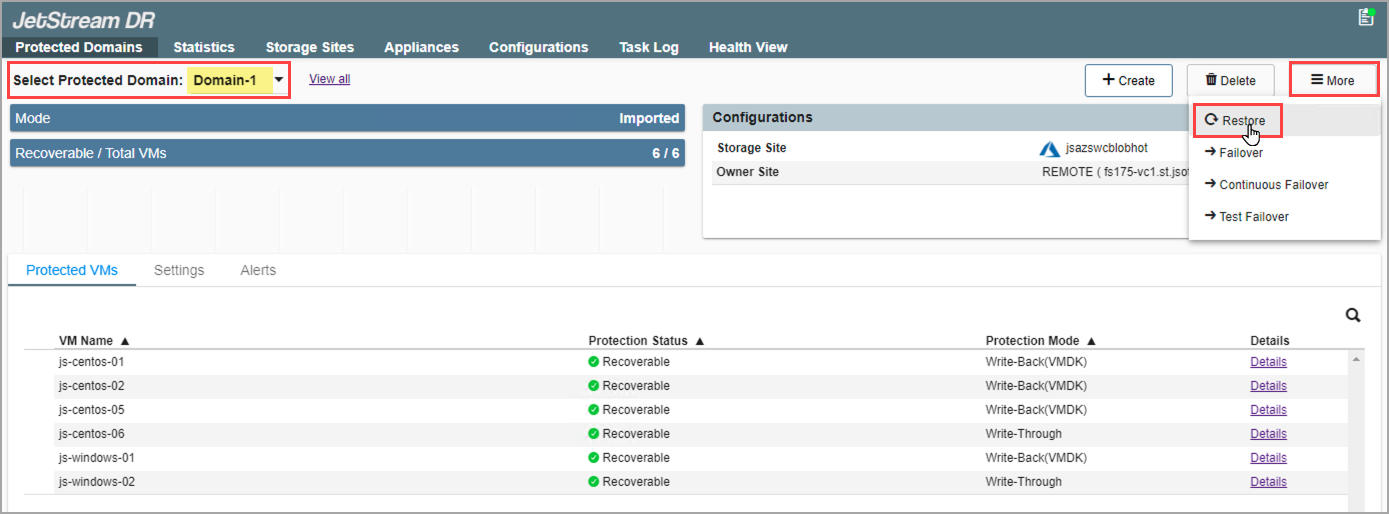The image size is (1389, 514).
Task: Switch to the Storage Sites tab
Action: pos(309,47)
